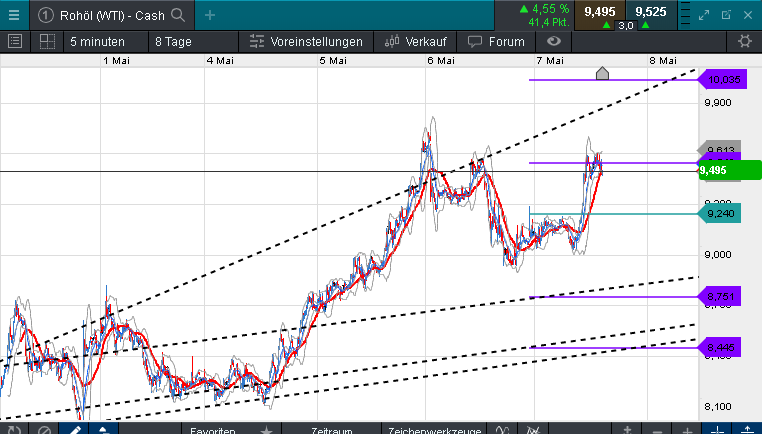Click the sell price 9,495 box
Viewport: 762px width, 434px height.
point(600,15)
